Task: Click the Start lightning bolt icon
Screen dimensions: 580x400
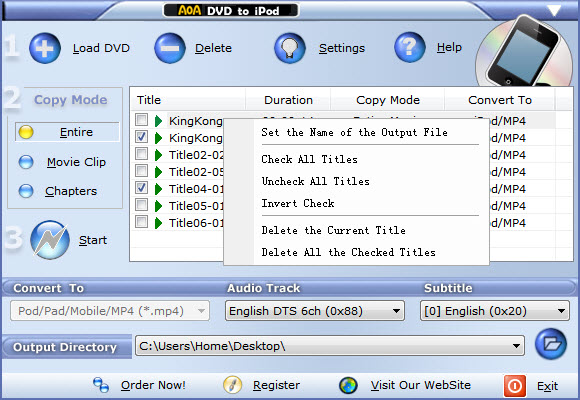Action: (x=50, y=240)
